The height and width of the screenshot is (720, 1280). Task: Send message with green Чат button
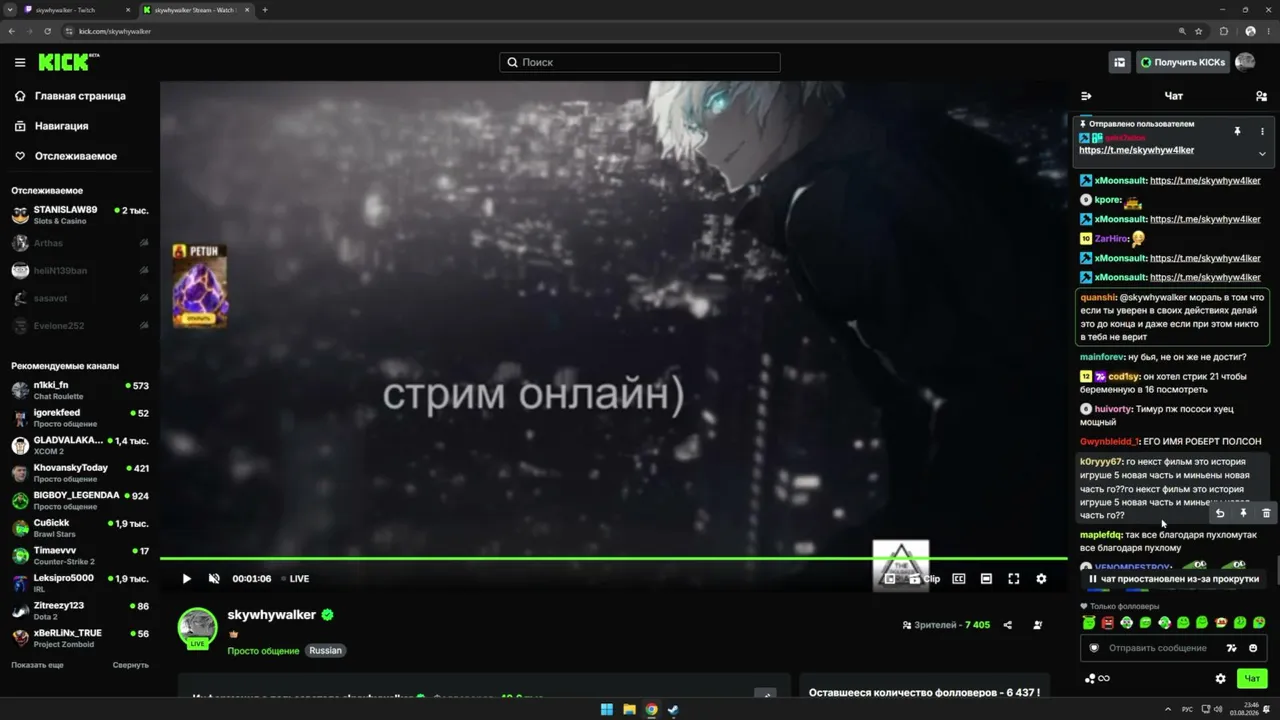pos(1252,678)
